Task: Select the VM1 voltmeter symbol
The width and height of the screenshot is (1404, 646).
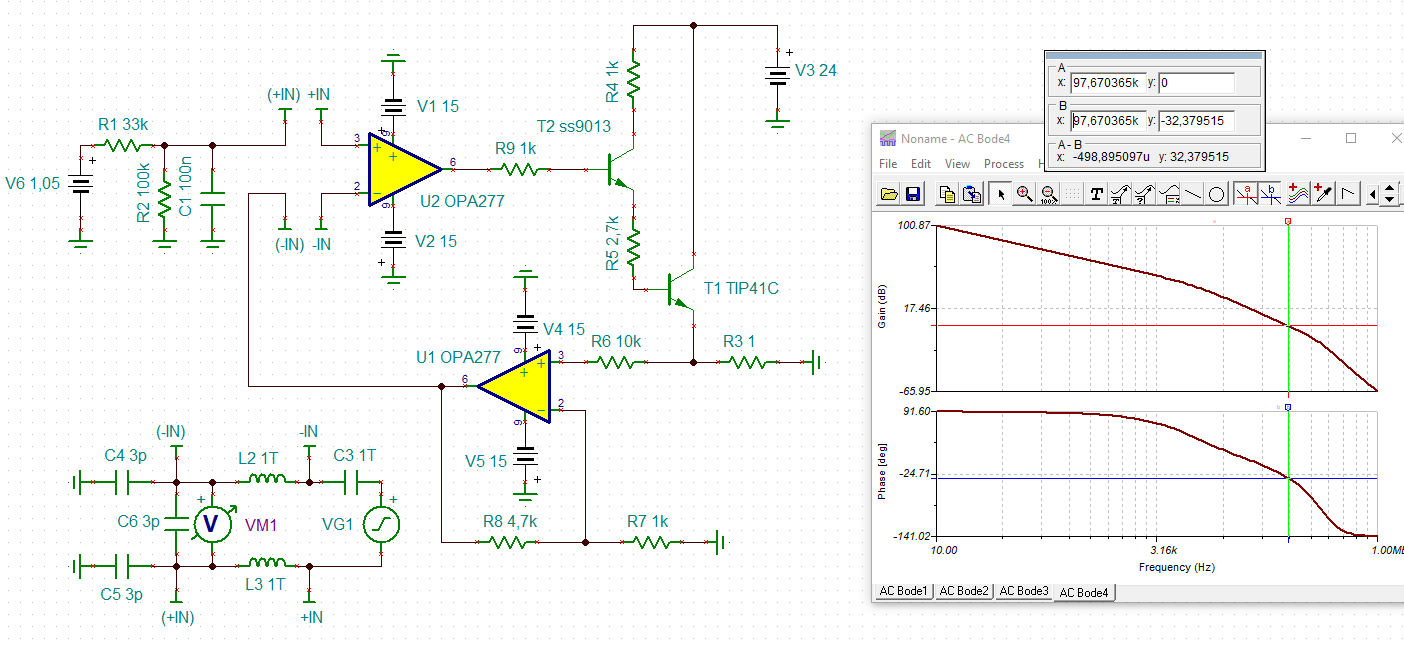Action: point(212,523)
